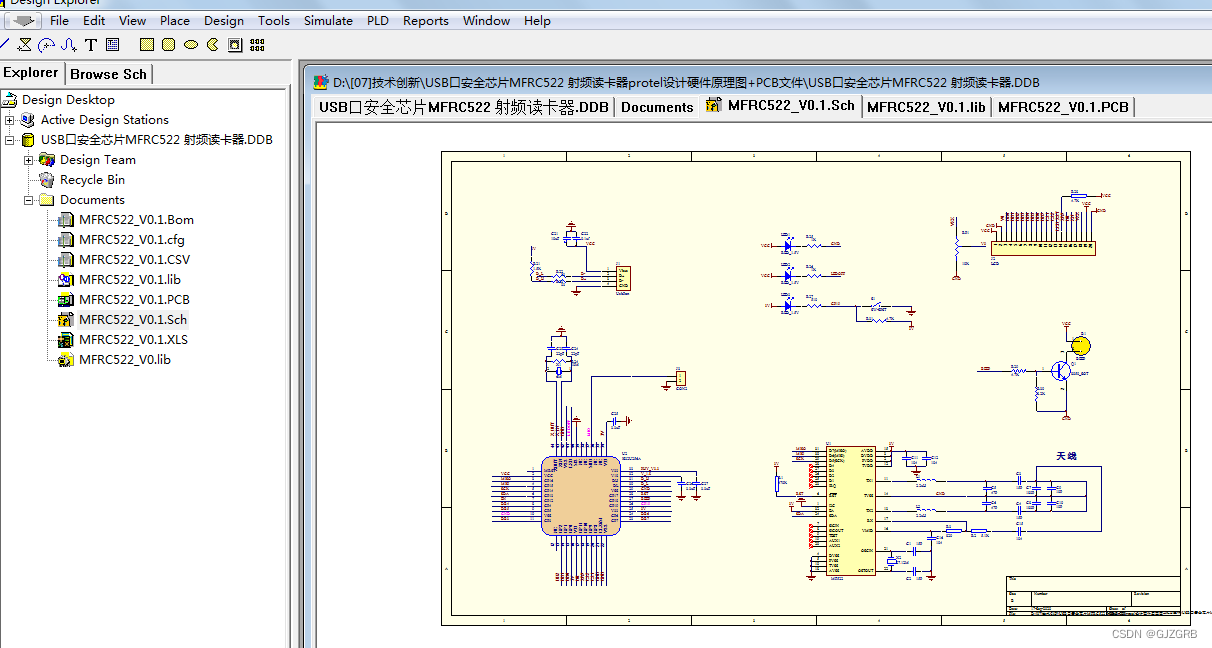The image size is (1212, 648).
Task: Switch to the Browse Sch panel tab
Action: [x=108, y=73]
